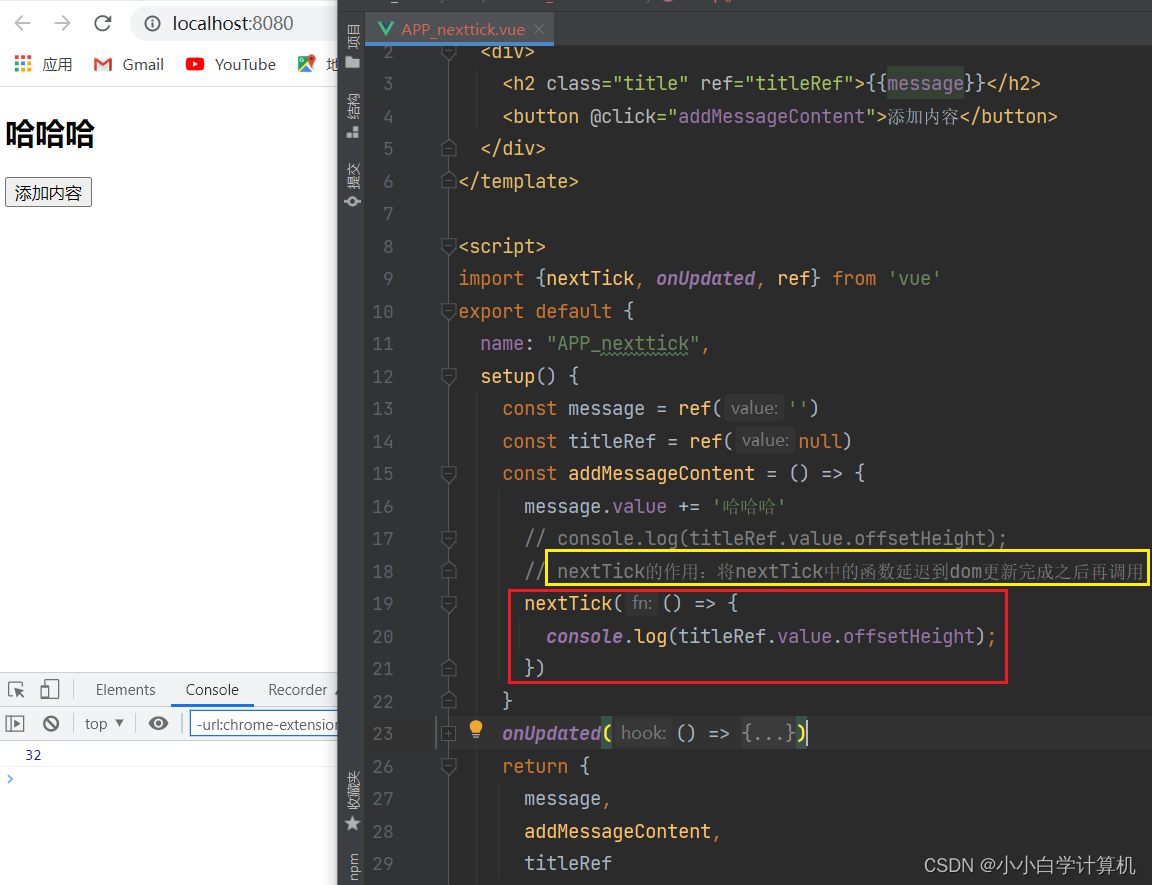Collapse addMessageContent fold on line 15
Viewport: 1152px width, 885px height.
[x=448, y=474]
